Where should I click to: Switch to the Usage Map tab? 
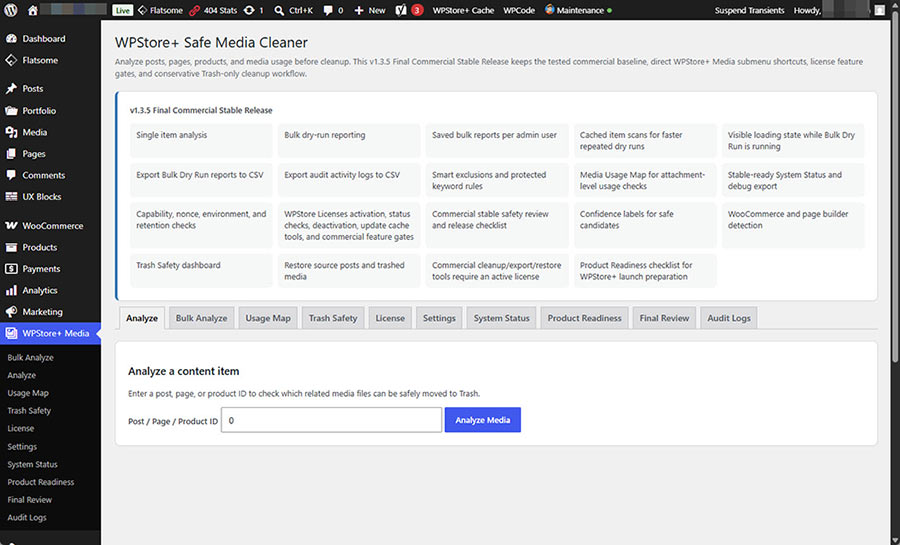pos(268,318)
